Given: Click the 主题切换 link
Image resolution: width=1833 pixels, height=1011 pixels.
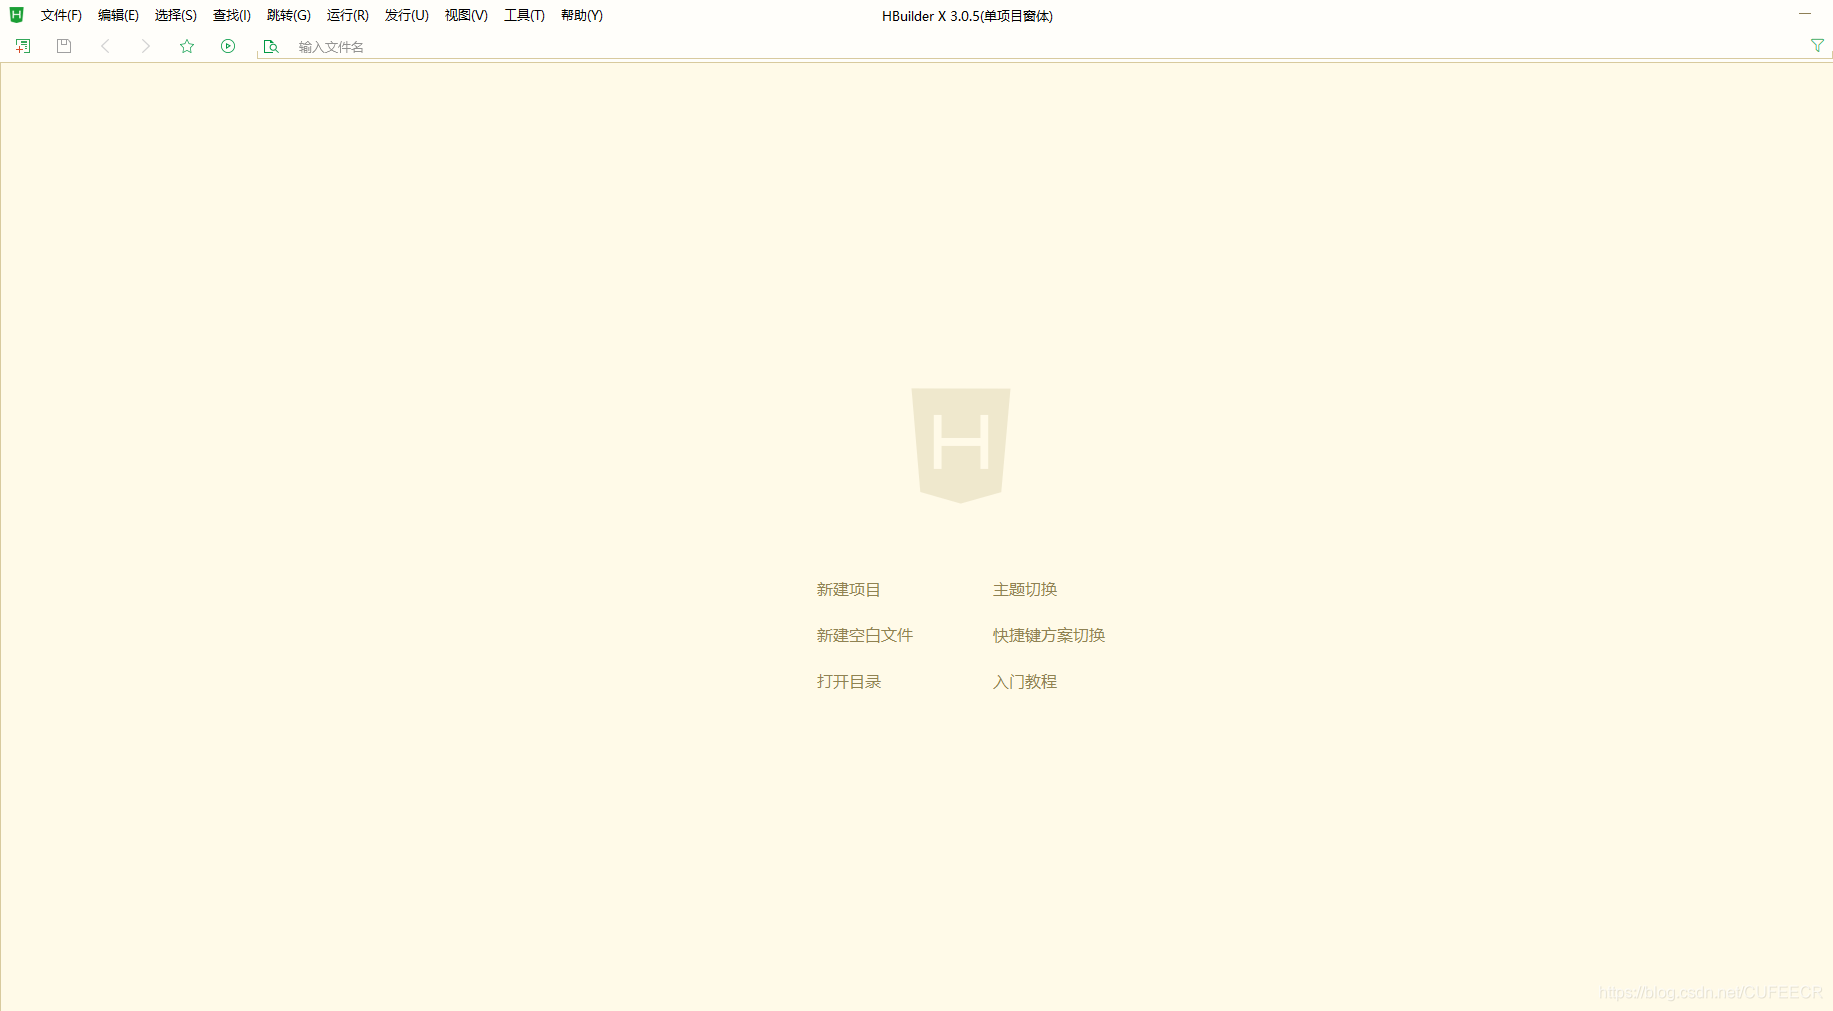Looking at the screenshot, I should tap(1025, 590).
